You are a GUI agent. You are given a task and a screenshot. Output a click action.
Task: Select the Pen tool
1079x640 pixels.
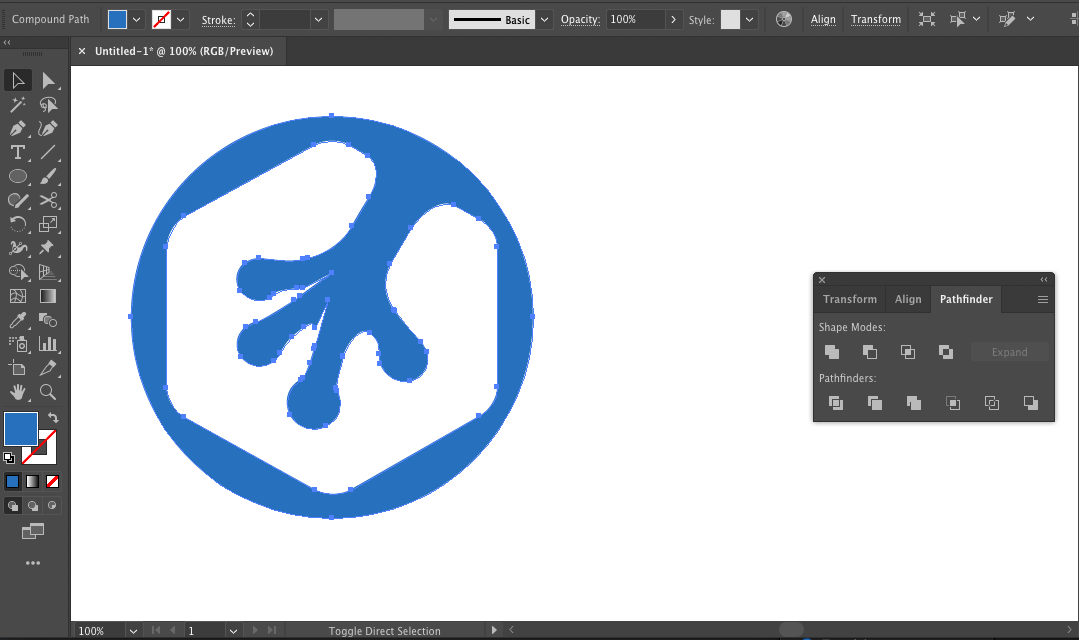(17, 128)
